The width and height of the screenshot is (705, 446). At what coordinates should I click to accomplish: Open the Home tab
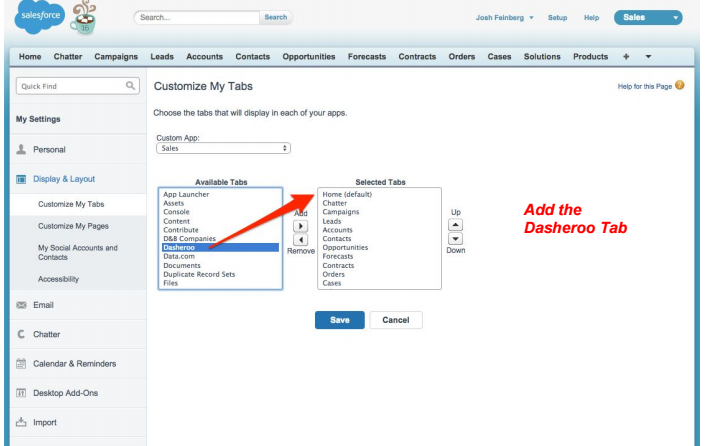click(30, 57)
